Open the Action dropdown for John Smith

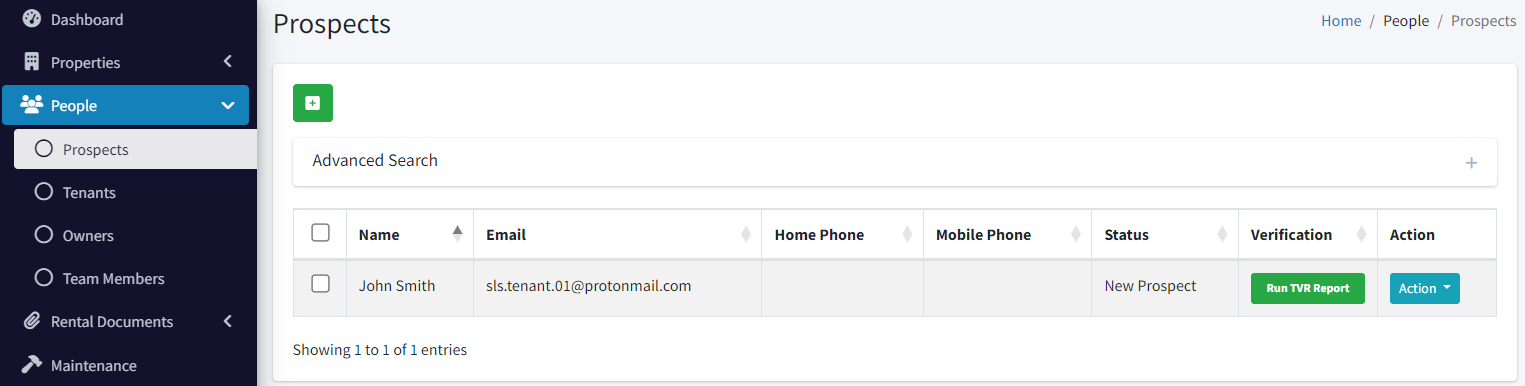[x=1425, y=288]
